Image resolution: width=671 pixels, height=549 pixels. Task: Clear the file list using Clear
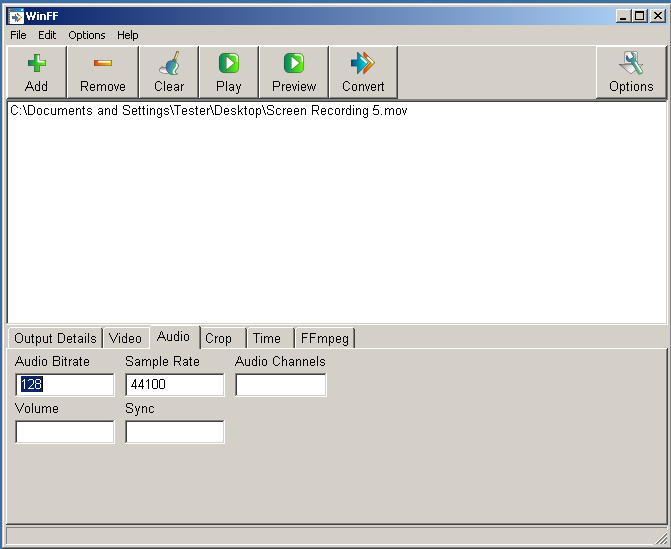[x=169, y=72]
